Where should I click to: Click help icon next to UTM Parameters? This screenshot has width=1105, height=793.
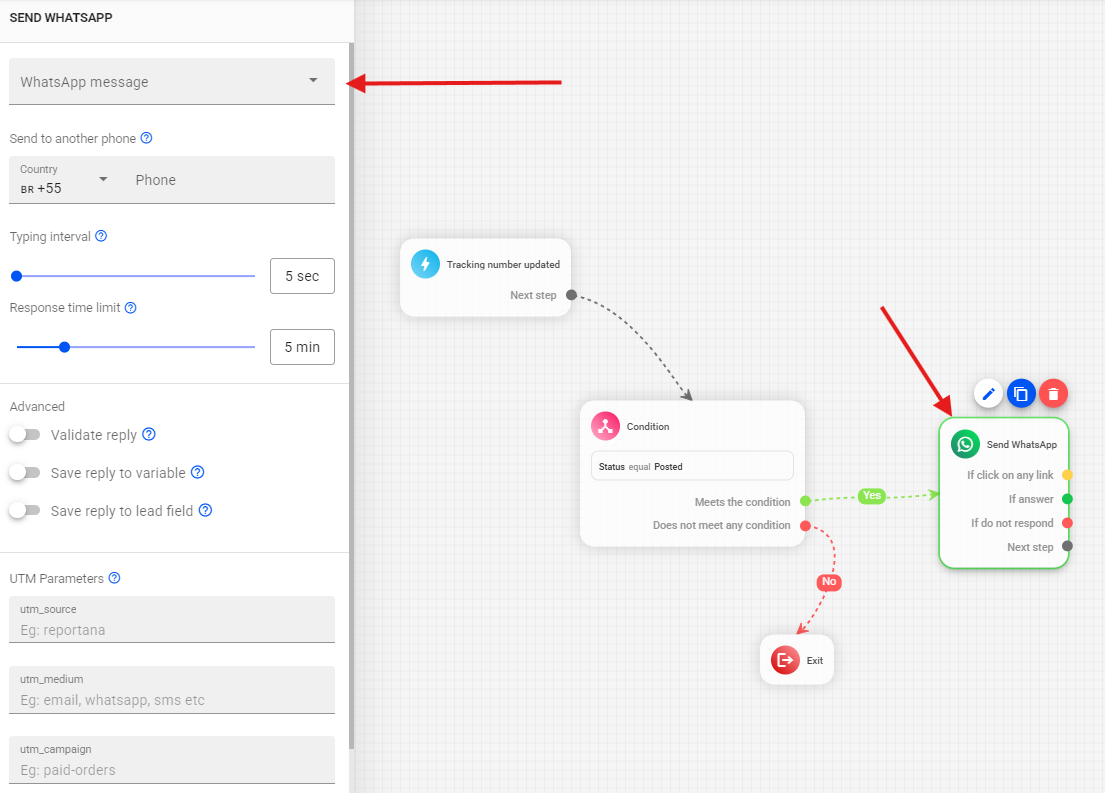coord(114,578)
